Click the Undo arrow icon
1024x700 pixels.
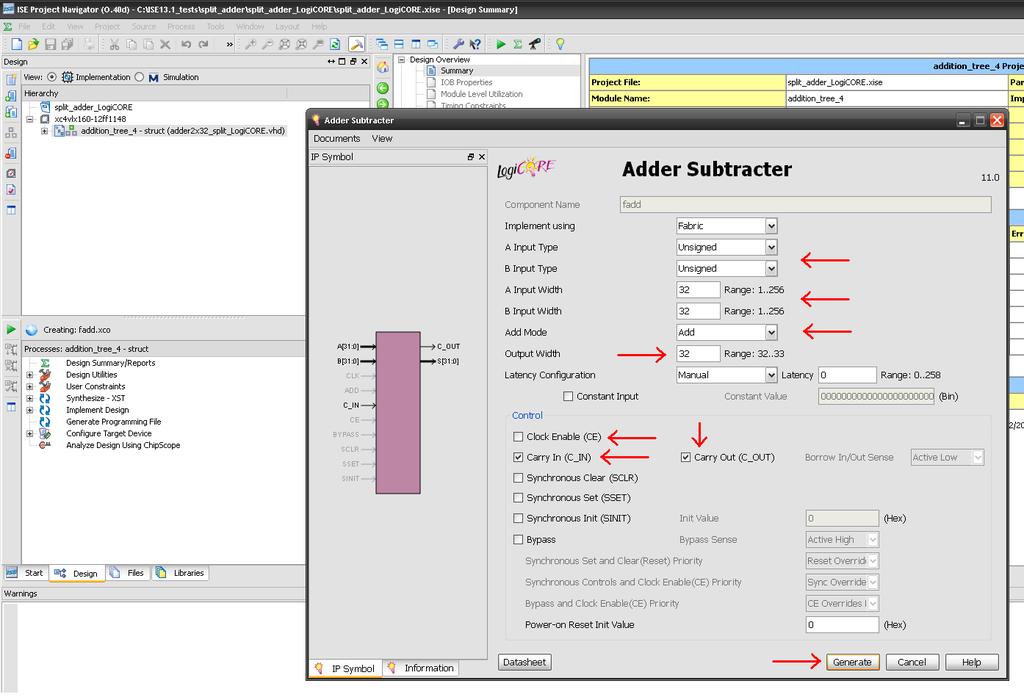186,44
